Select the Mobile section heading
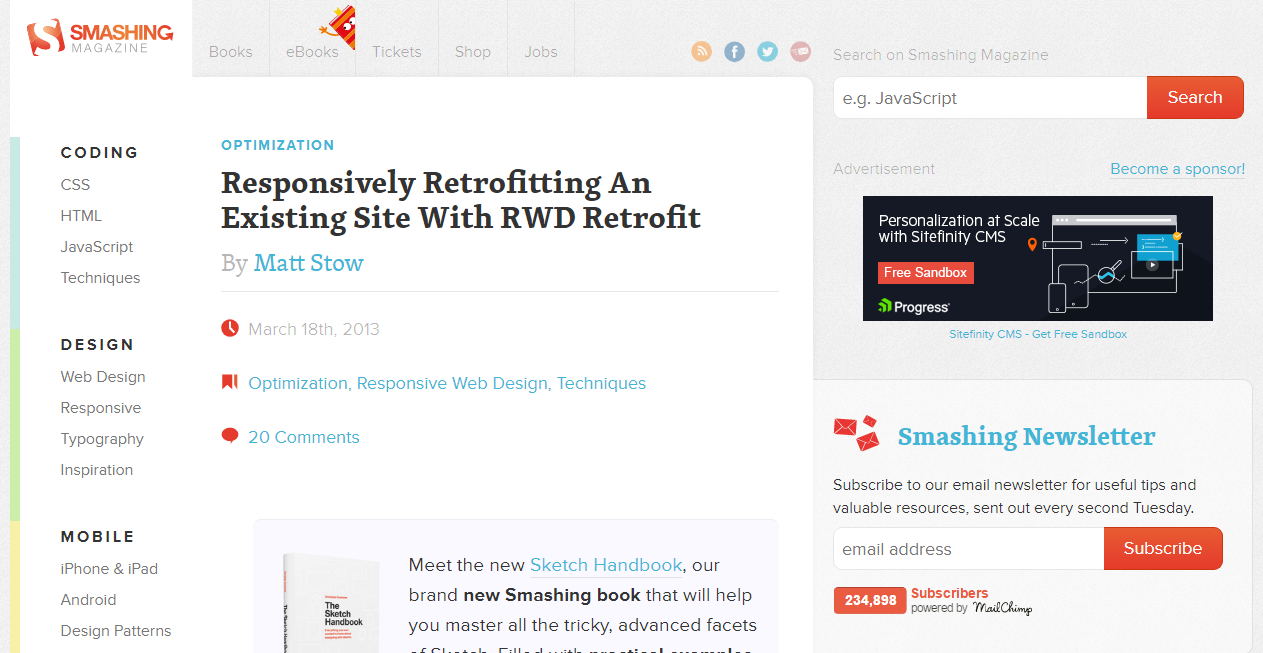This screenshot has height=653, width=1263. (x=98, y=537)
